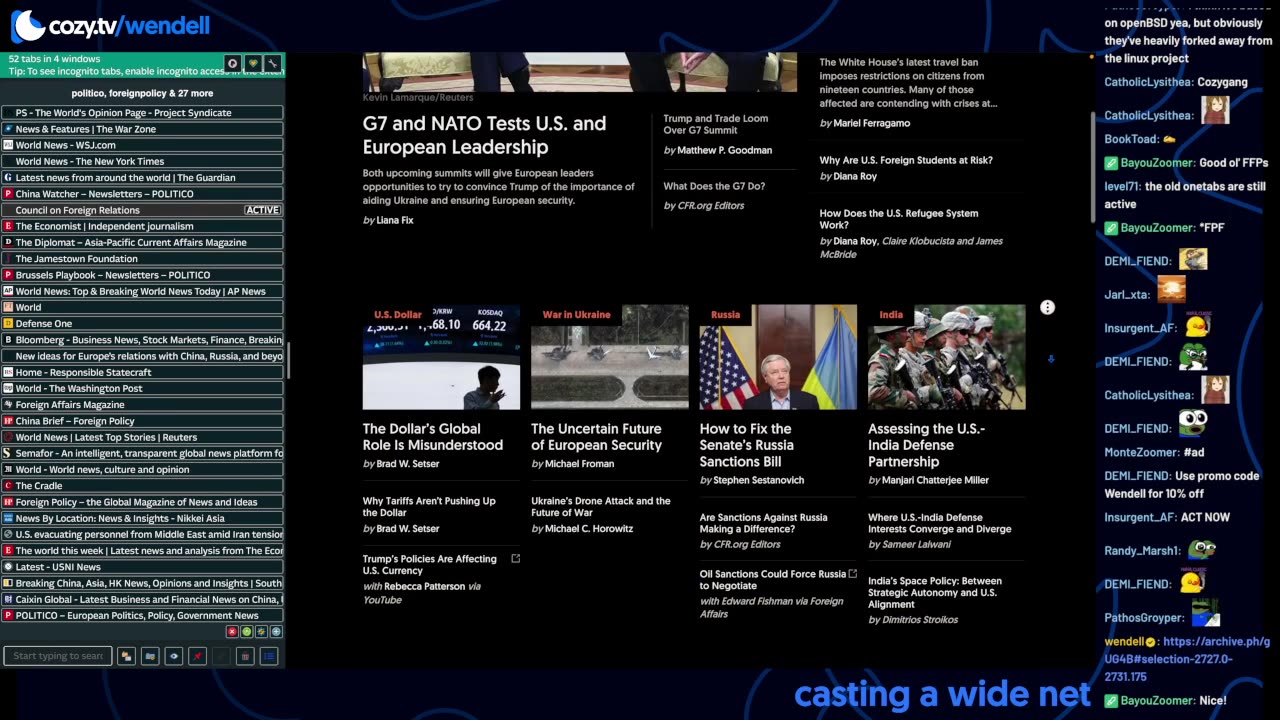Open archive.ph link posted by wendell in chat
Image resolution: width=1280 pixels, height=720 pixels.
pos(1187,659)
